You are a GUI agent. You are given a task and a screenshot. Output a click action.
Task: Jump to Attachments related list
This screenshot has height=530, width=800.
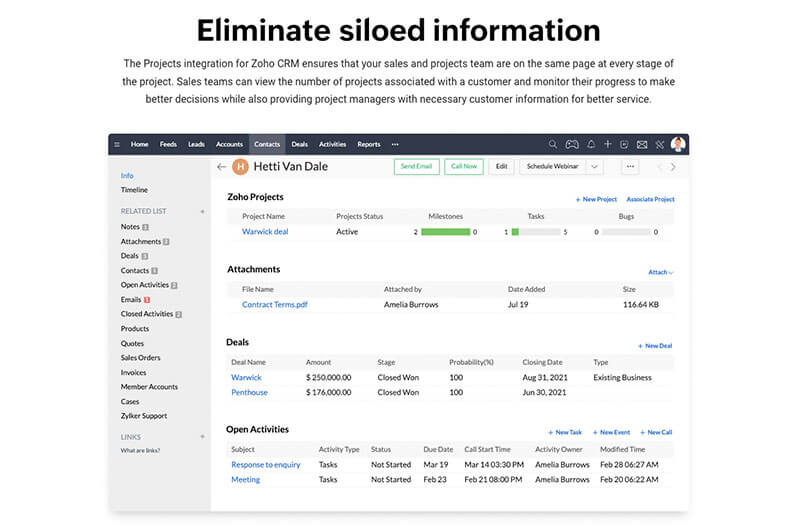(x=141, y=241)
